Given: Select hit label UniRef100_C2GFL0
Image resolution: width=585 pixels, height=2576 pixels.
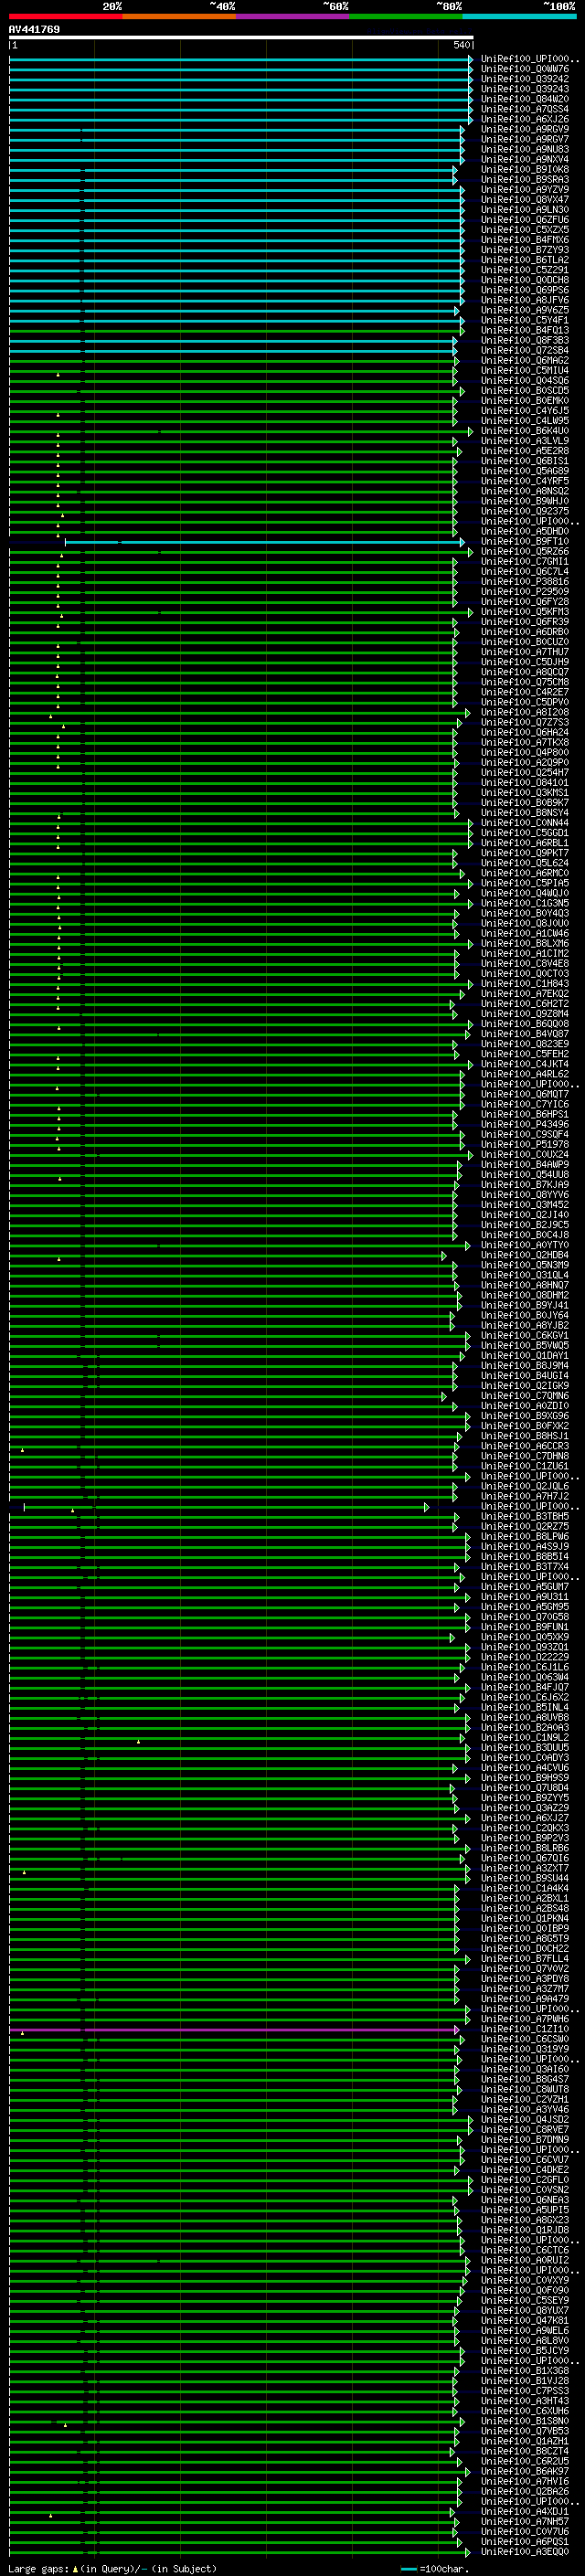Looking at the screenshot, I should (525, 2180).
